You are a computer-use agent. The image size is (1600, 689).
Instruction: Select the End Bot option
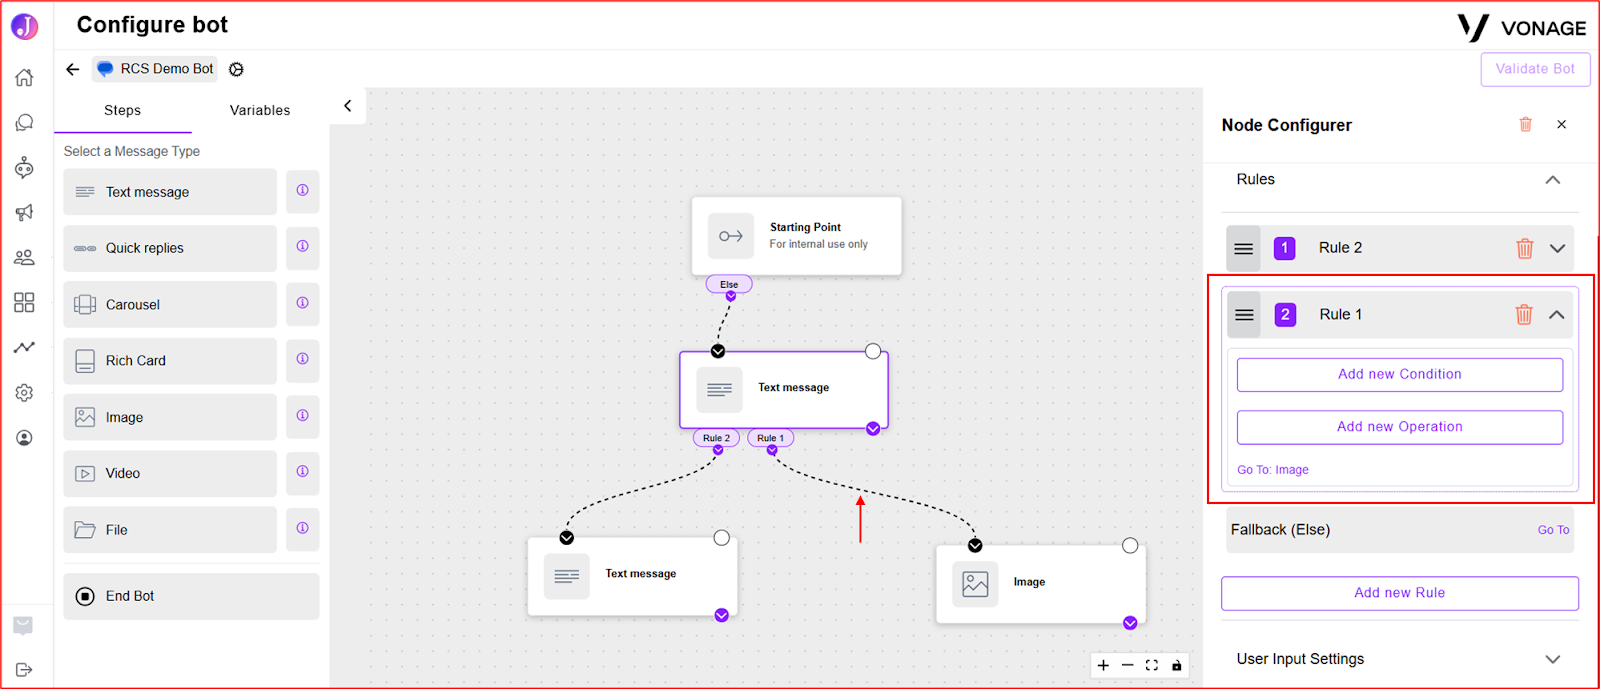click(191, 596)
